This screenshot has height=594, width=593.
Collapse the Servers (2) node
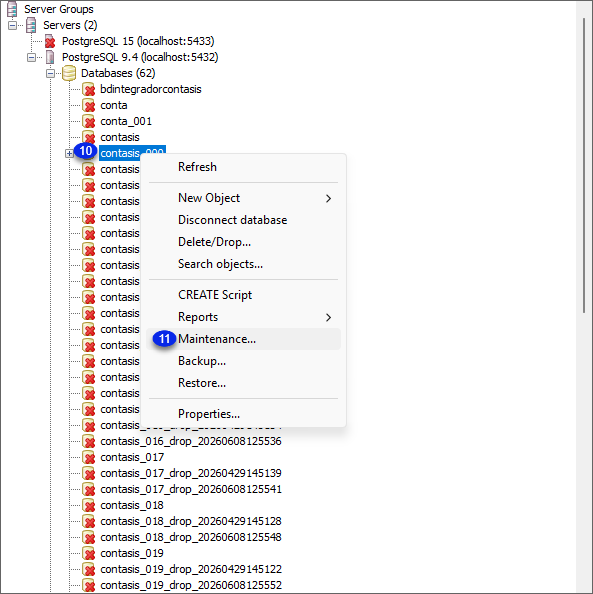coord(13,26)
